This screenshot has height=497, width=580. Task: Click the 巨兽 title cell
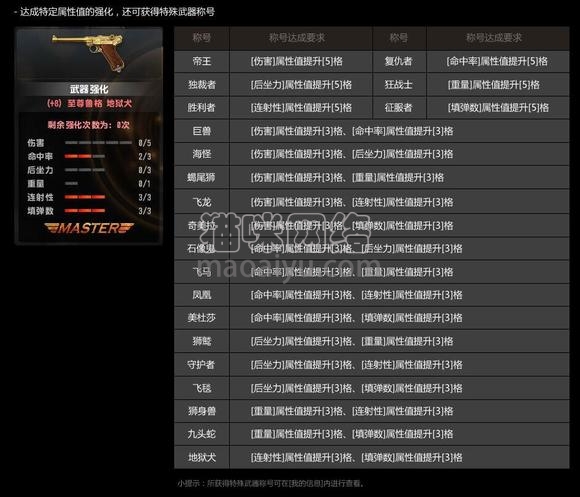[x=202, y=131]
